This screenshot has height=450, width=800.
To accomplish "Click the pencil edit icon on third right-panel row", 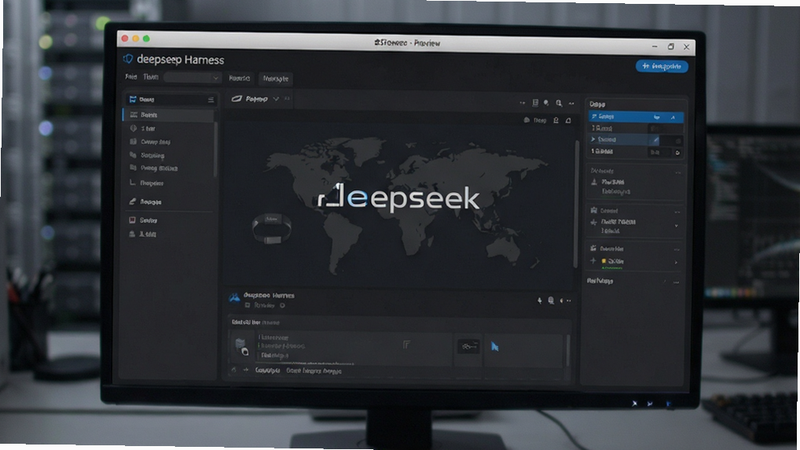I will coord(656,140).
